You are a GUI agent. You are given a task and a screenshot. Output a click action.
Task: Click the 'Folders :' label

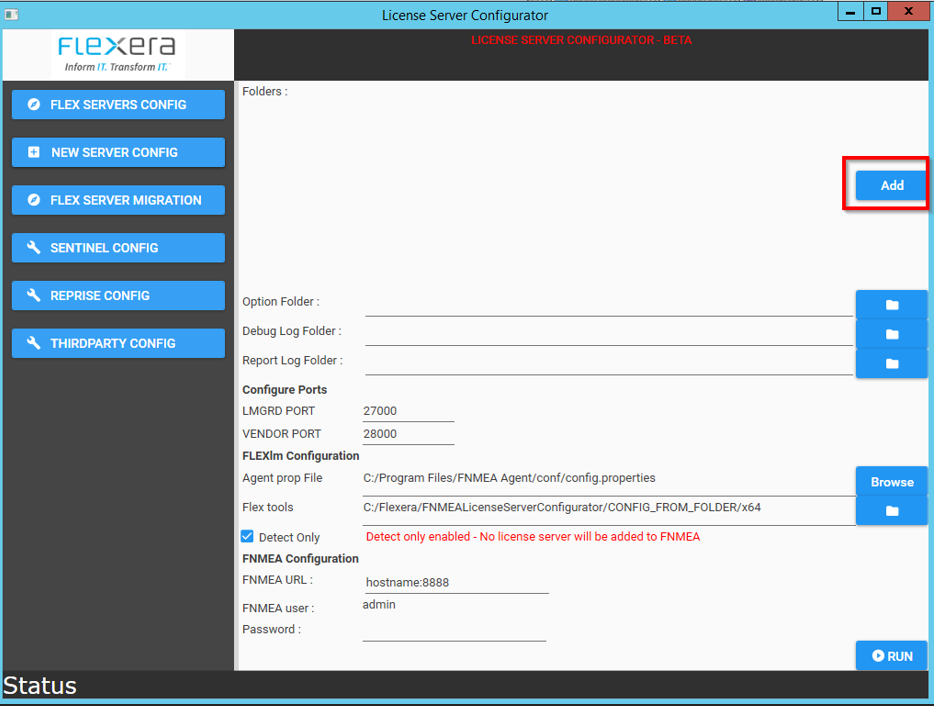coord(265,92)
